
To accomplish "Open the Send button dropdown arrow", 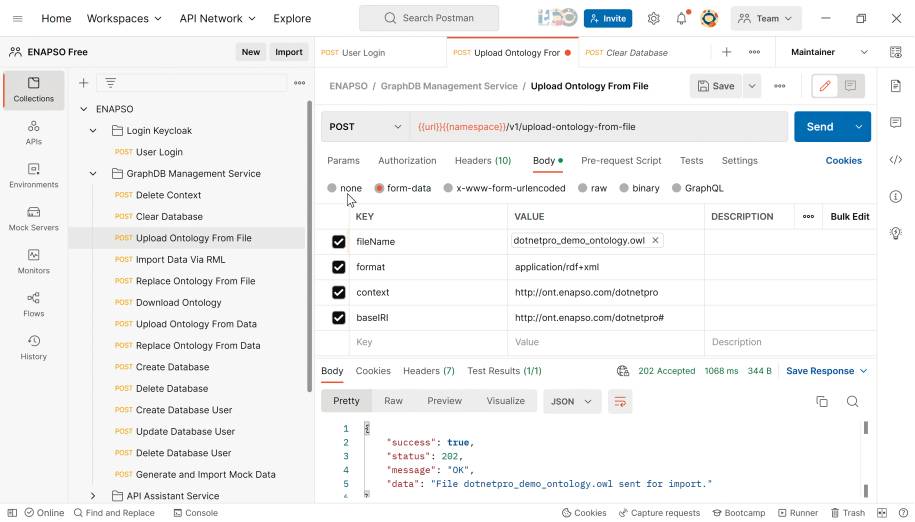I will pyautogui.click(x=859, y=127).
